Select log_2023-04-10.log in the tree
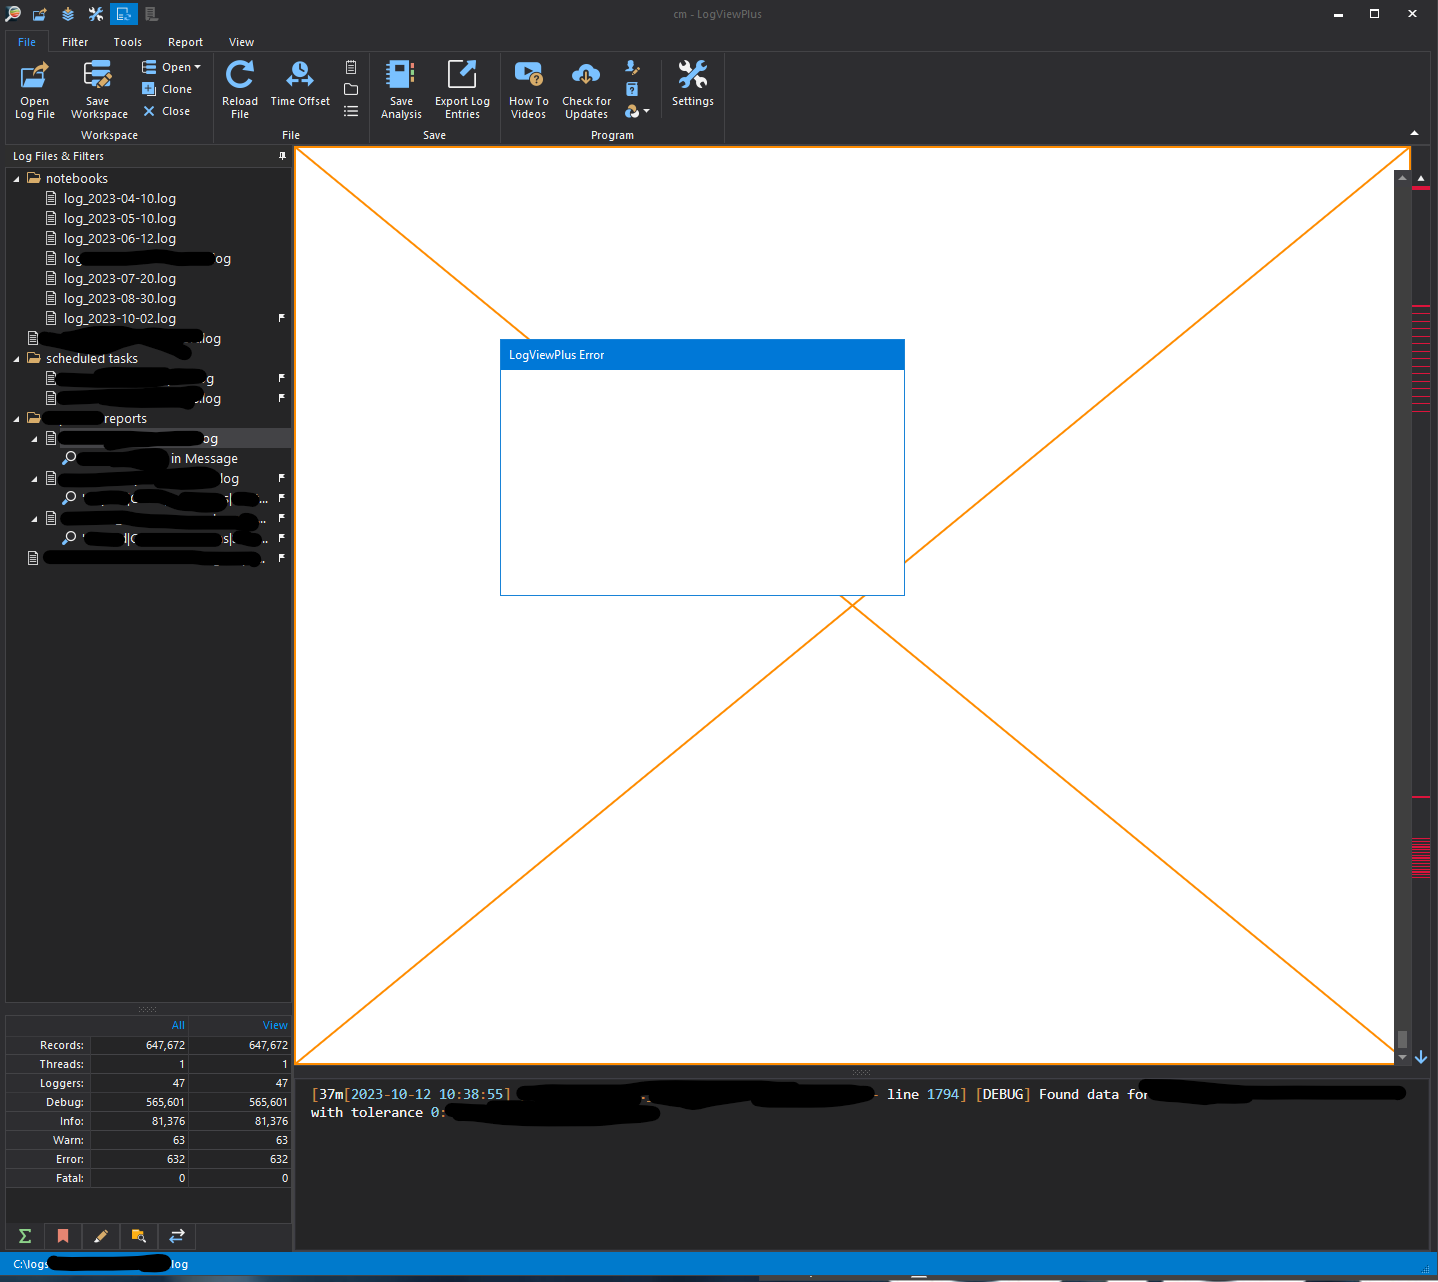 tap(120, 199)
